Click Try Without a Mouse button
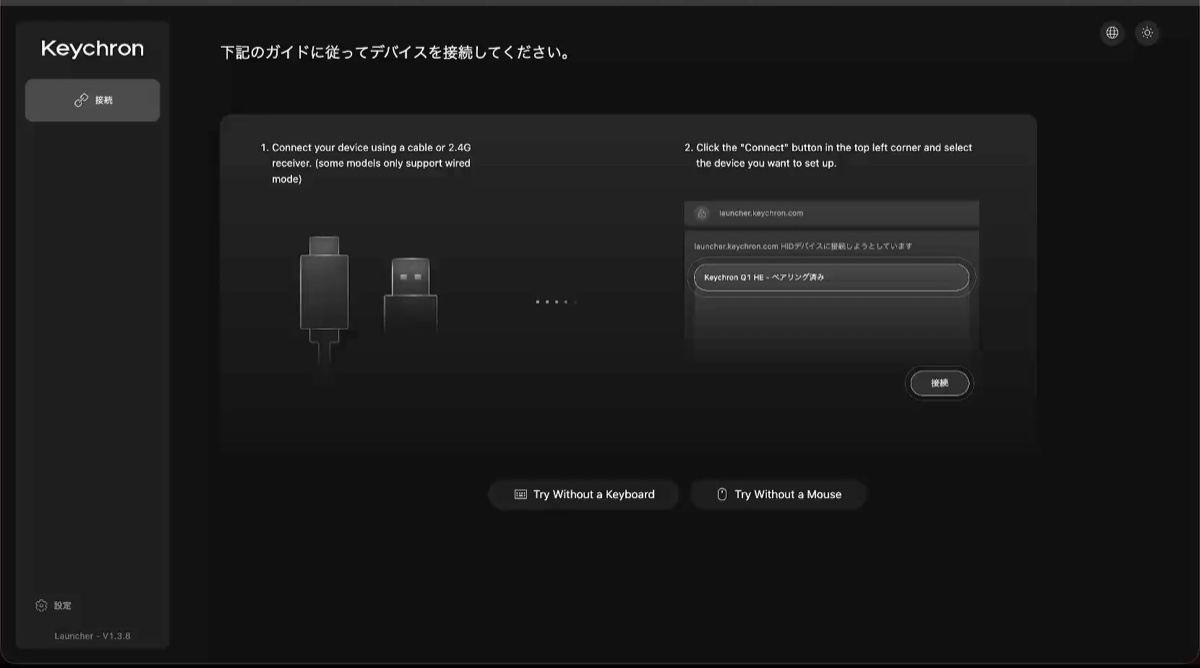This screenshot has width=1200, height=668. 778,494
